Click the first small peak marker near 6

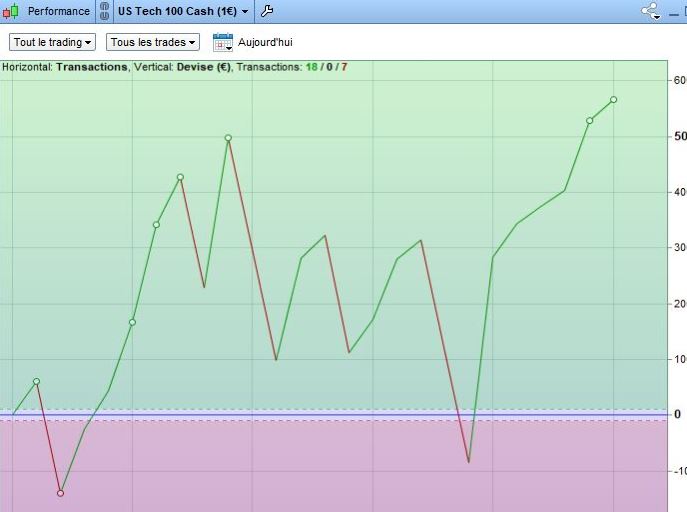pos(36,381)
